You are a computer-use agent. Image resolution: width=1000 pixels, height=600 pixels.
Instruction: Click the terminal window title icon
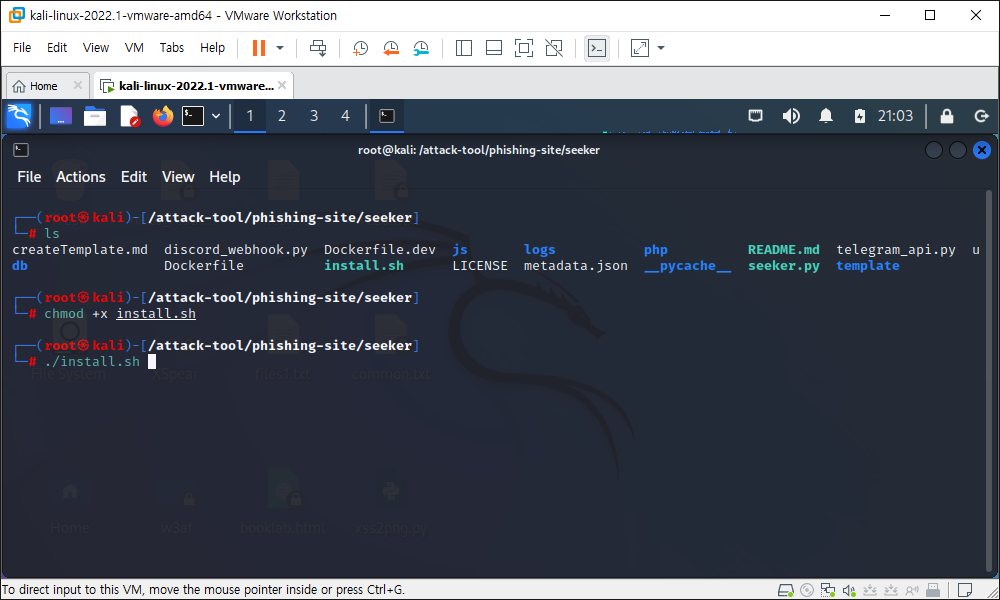[21, 150]
